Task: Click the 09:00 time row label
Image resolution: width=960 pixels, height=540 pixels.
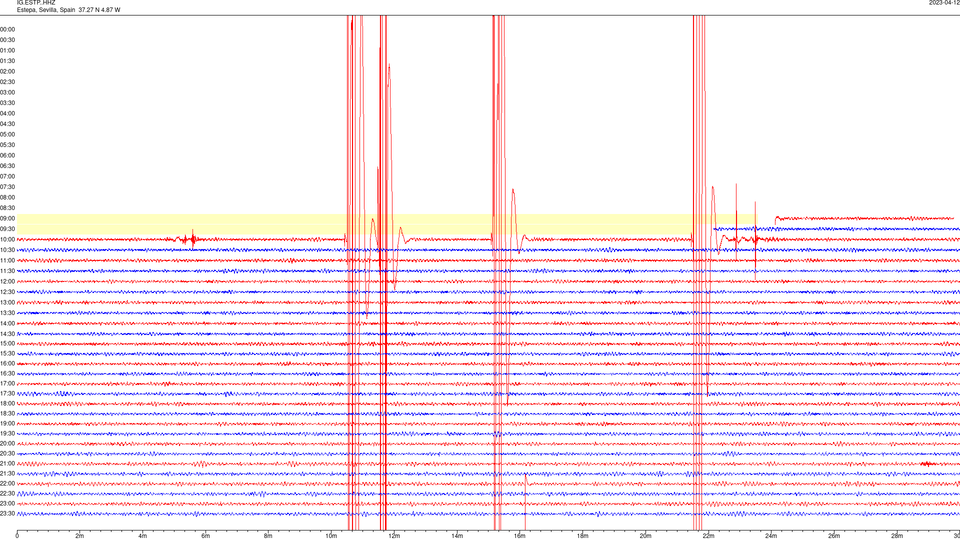Action: pos(7,219)
